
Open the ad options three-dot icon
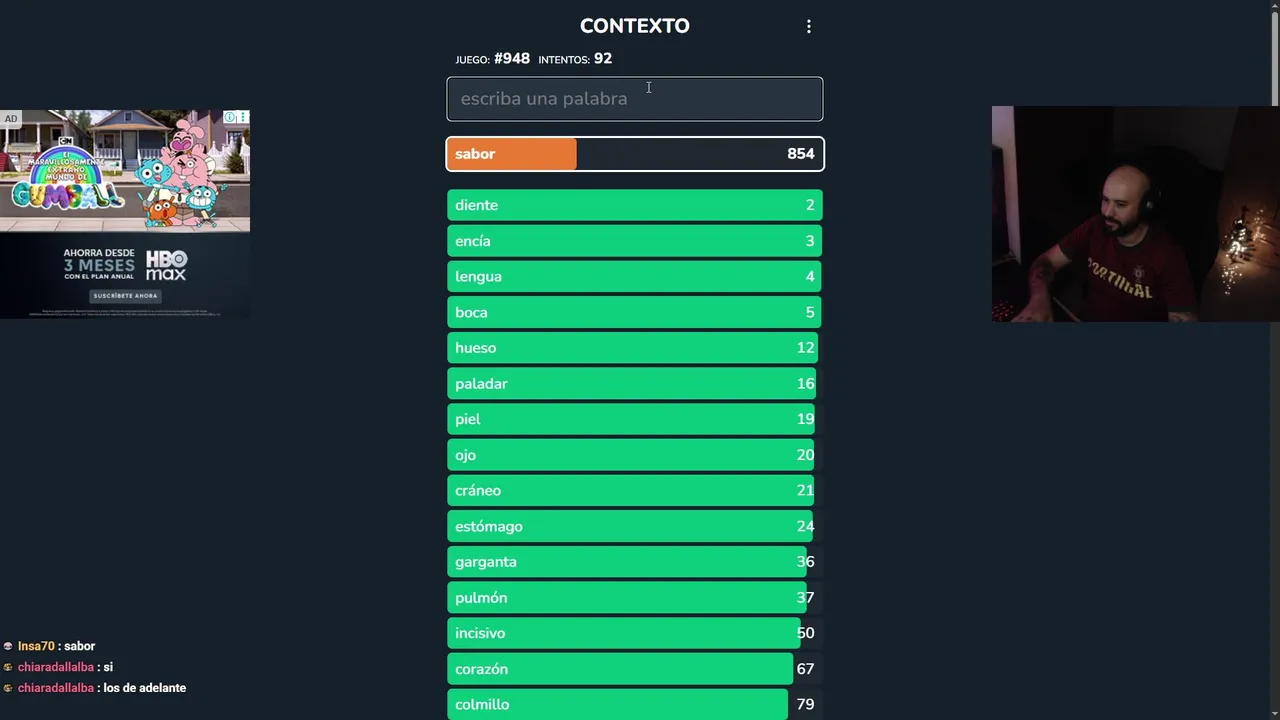(242, 118)
